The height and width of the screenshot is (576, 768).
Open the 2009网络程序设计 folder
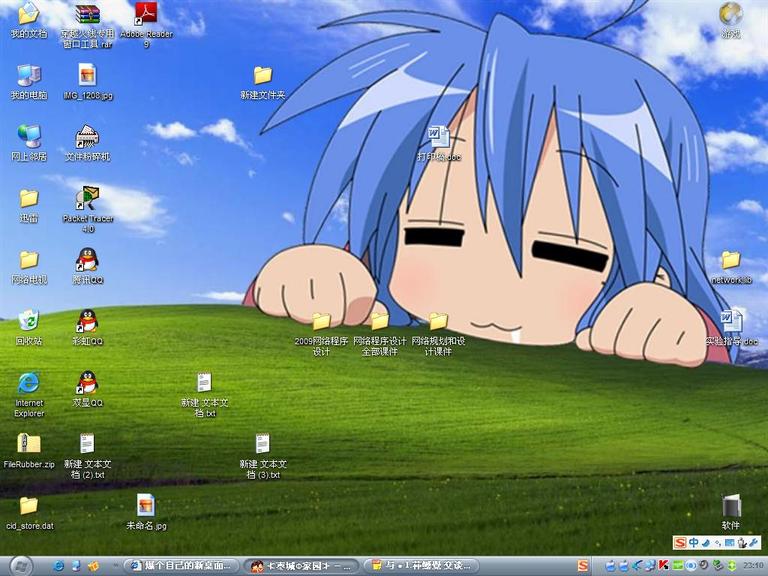[x=321, y=334]
